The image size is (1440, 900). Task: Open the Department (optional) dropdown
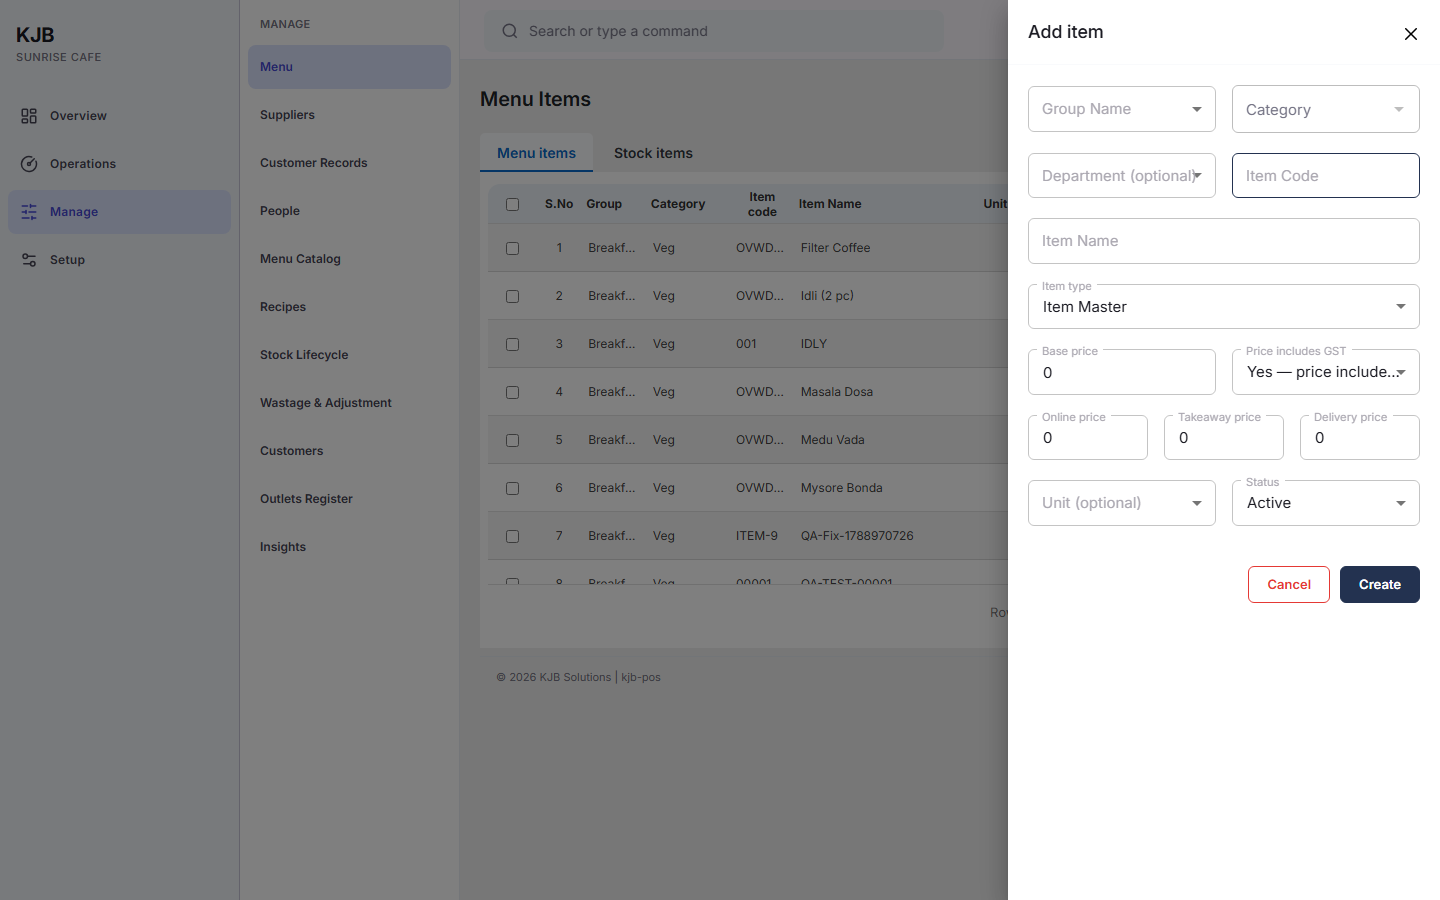tap(1122, 176)
